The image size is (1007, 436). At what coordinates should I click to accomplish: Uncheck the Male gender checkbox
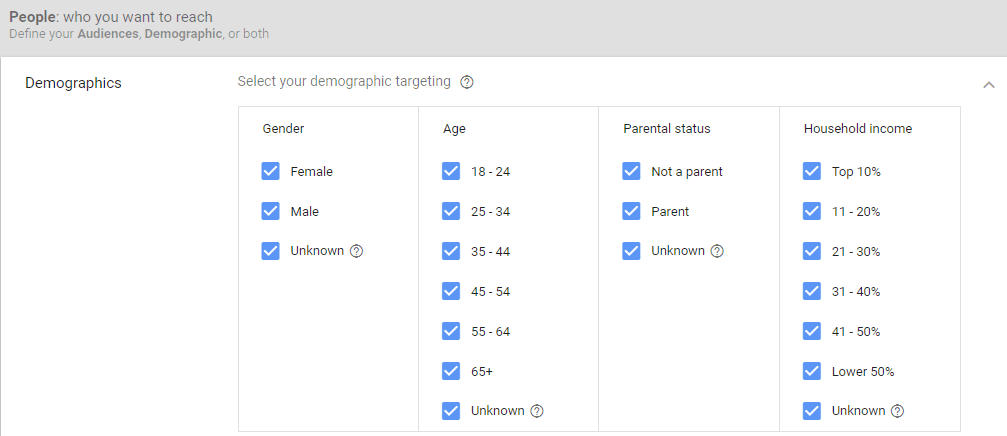point(270,211)
